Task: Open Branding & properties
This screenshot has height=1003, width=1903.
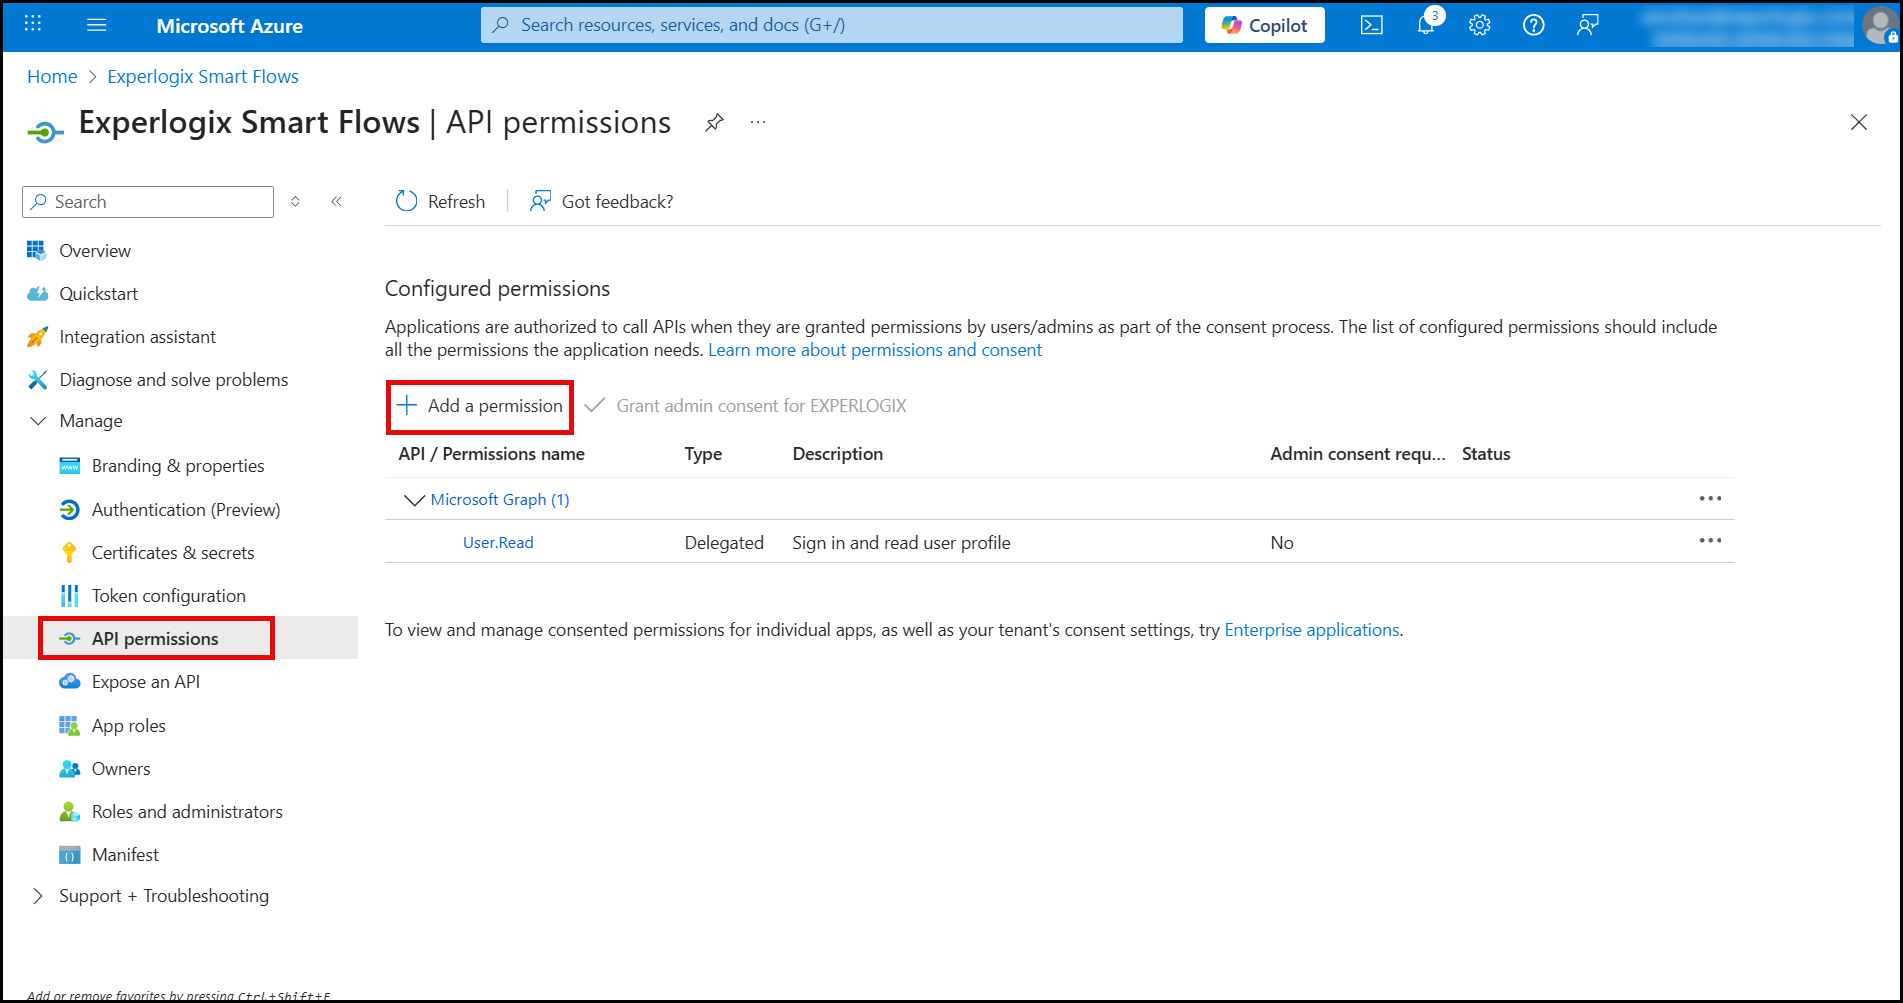Action: 178,465
